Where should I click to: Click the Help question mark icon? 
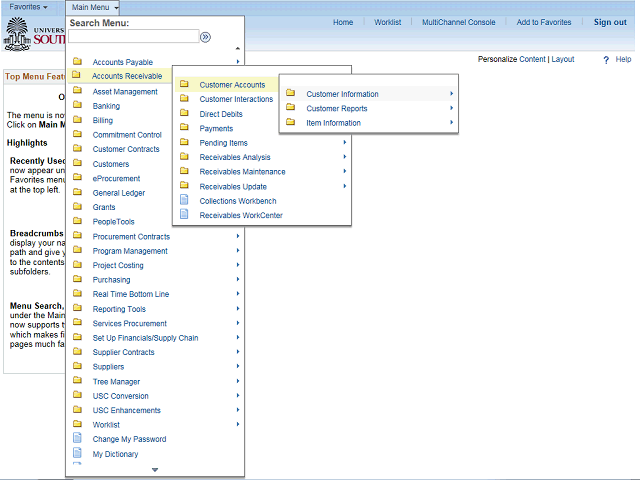[606, 60]
